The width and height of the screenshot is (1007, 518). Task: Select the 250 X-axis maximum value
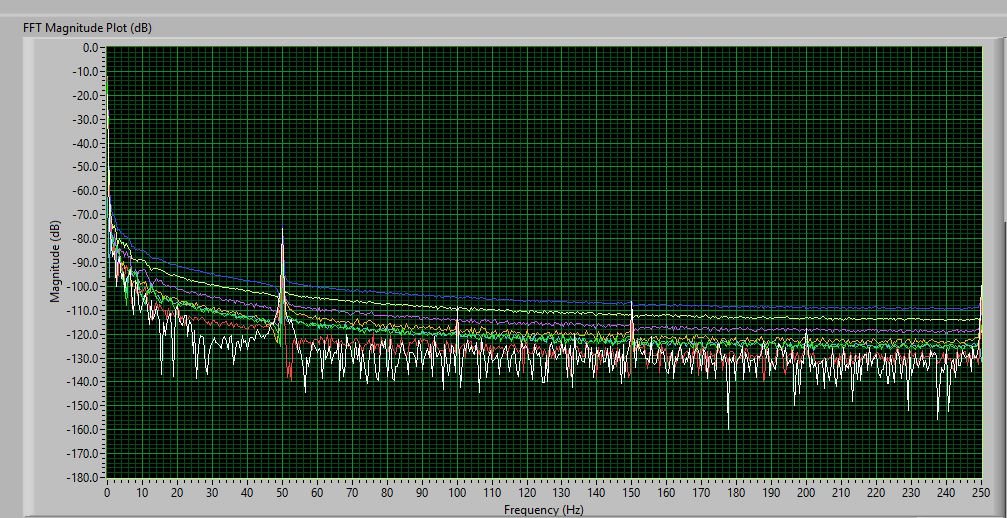[981, 492]
